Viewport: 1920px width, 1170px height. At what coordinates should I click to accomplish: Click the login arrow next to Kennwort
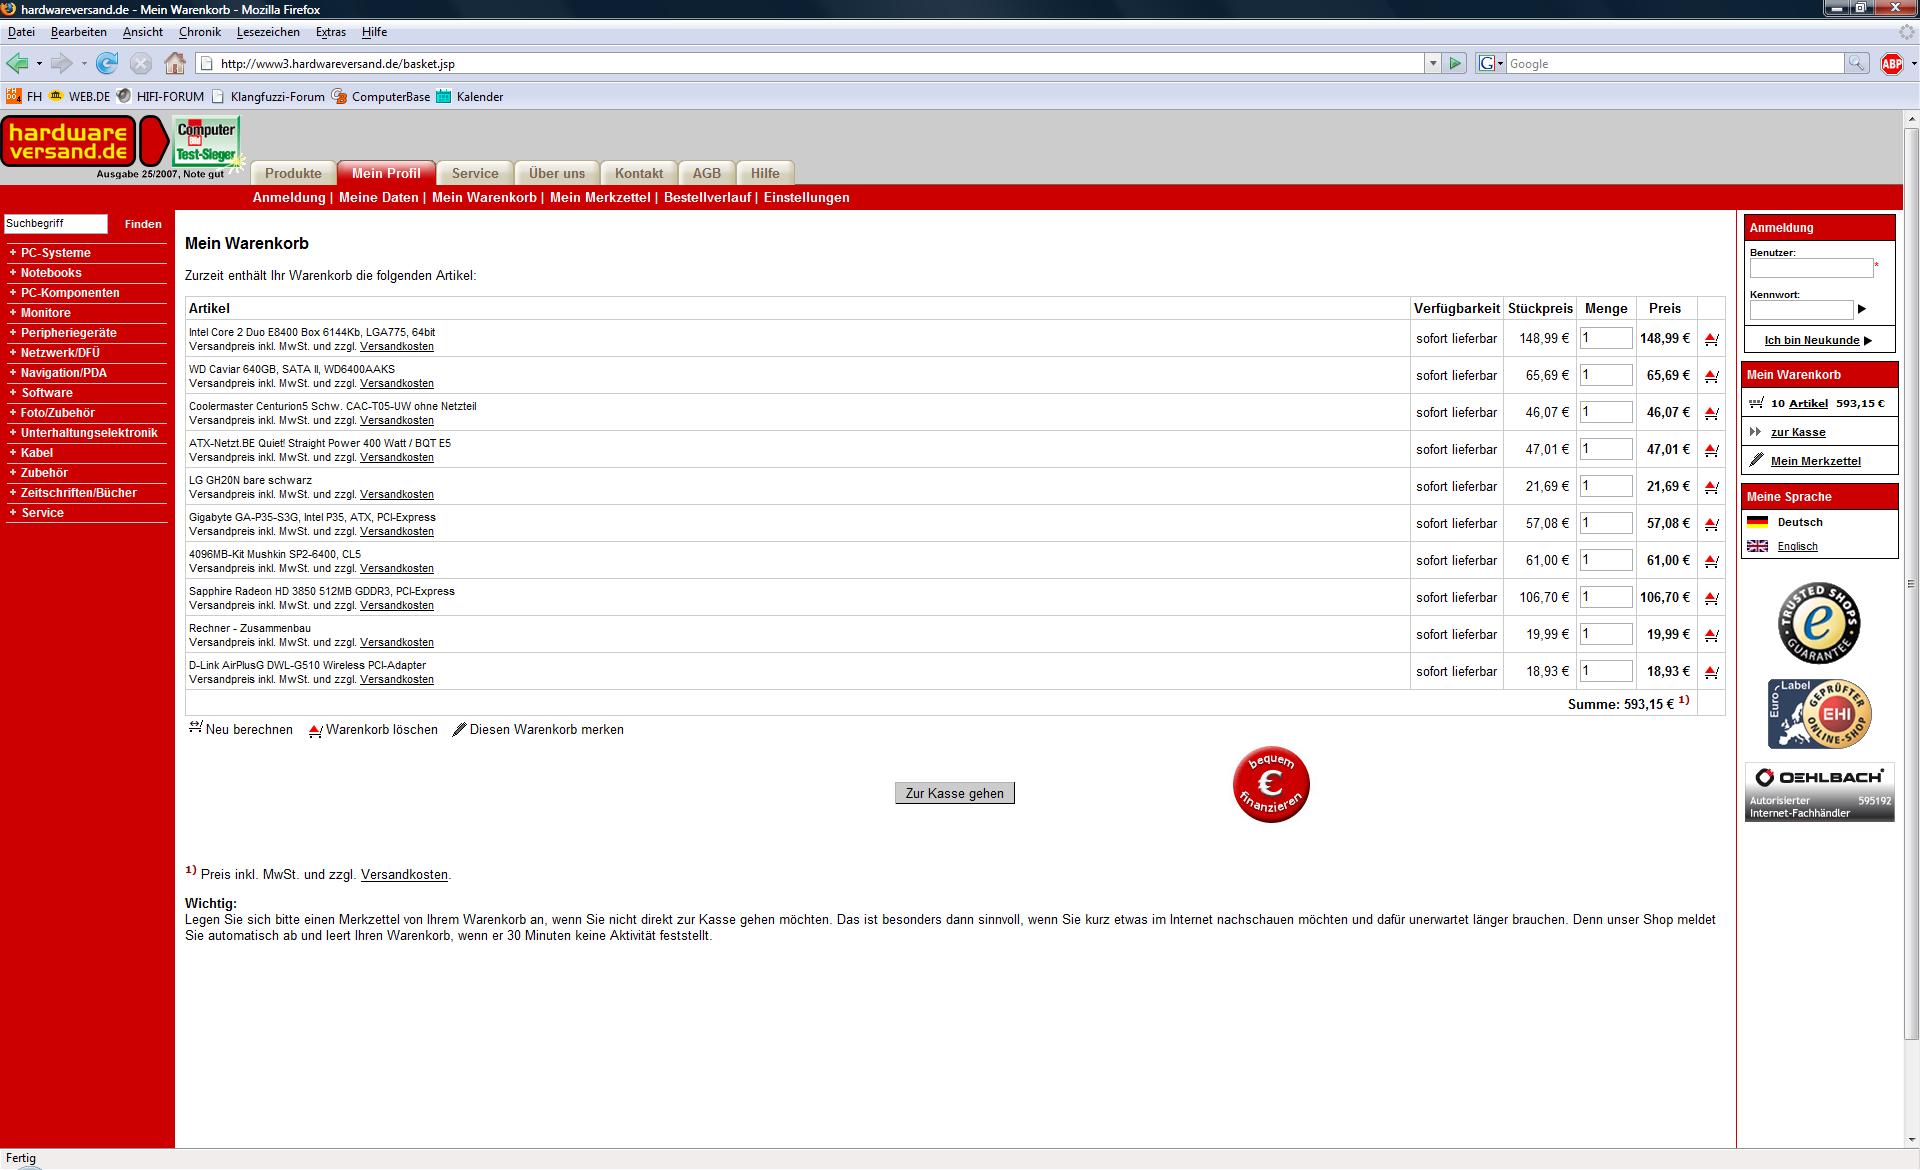point(1862,309)
